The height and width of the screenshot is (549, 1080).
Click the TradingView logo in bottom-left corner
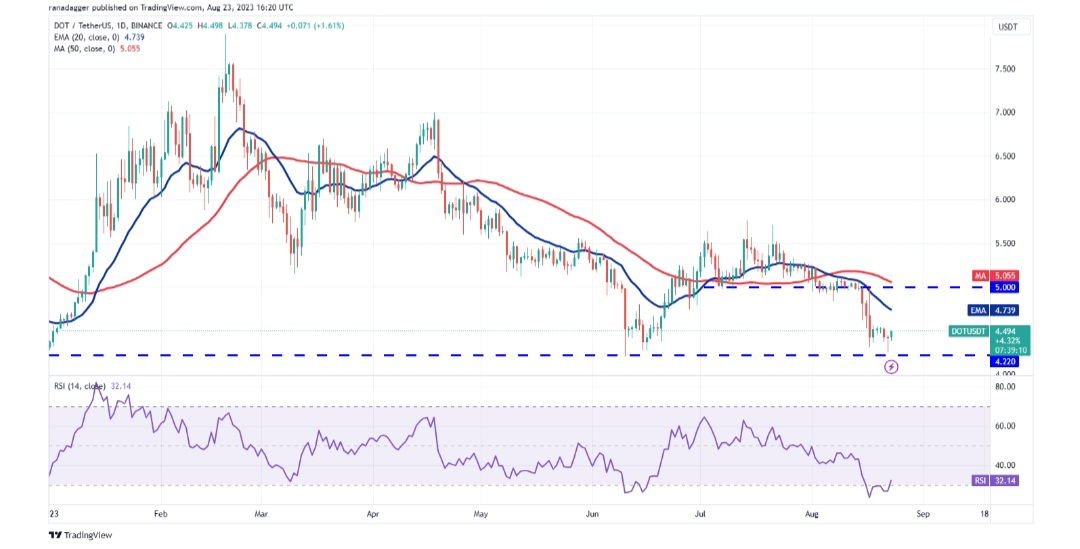[x=80, y=535]
